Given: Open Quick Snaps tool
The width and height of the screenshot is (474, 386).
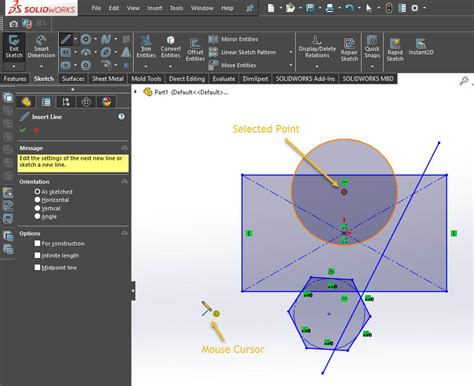Looking at the screenshot, I should 372,46.
